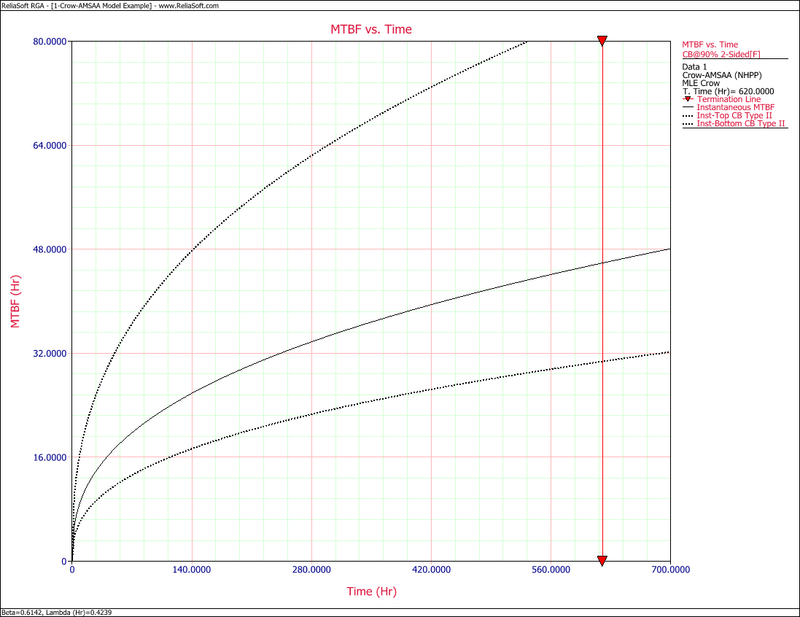The image size is (800, 617).
Task: Click the y-axis value 32.0000
Action: [50, 354]
